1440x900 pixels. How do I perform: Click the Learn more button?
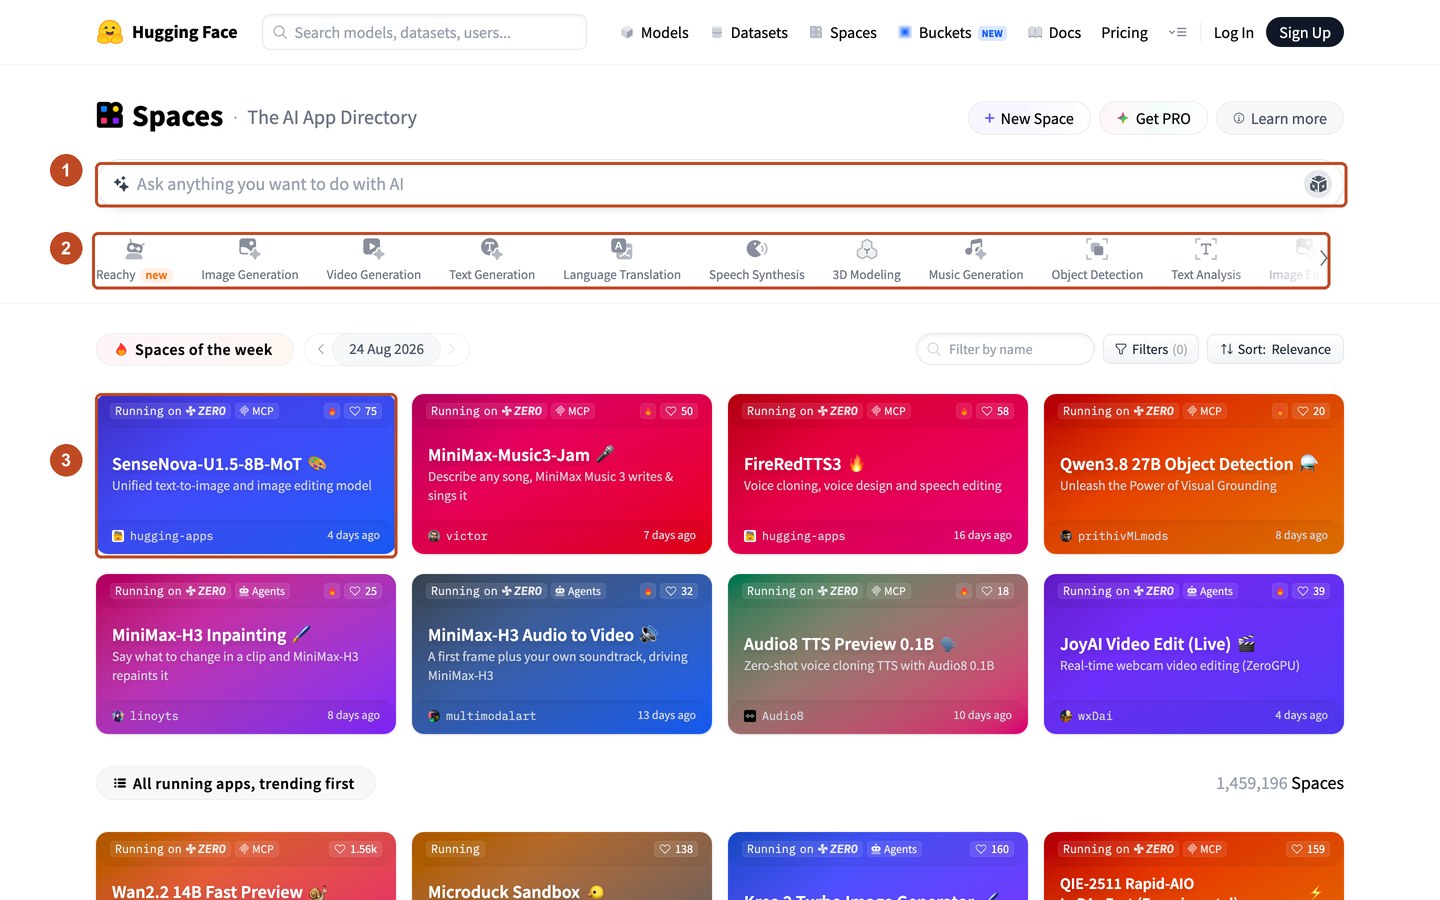[x=1280, y=118]
